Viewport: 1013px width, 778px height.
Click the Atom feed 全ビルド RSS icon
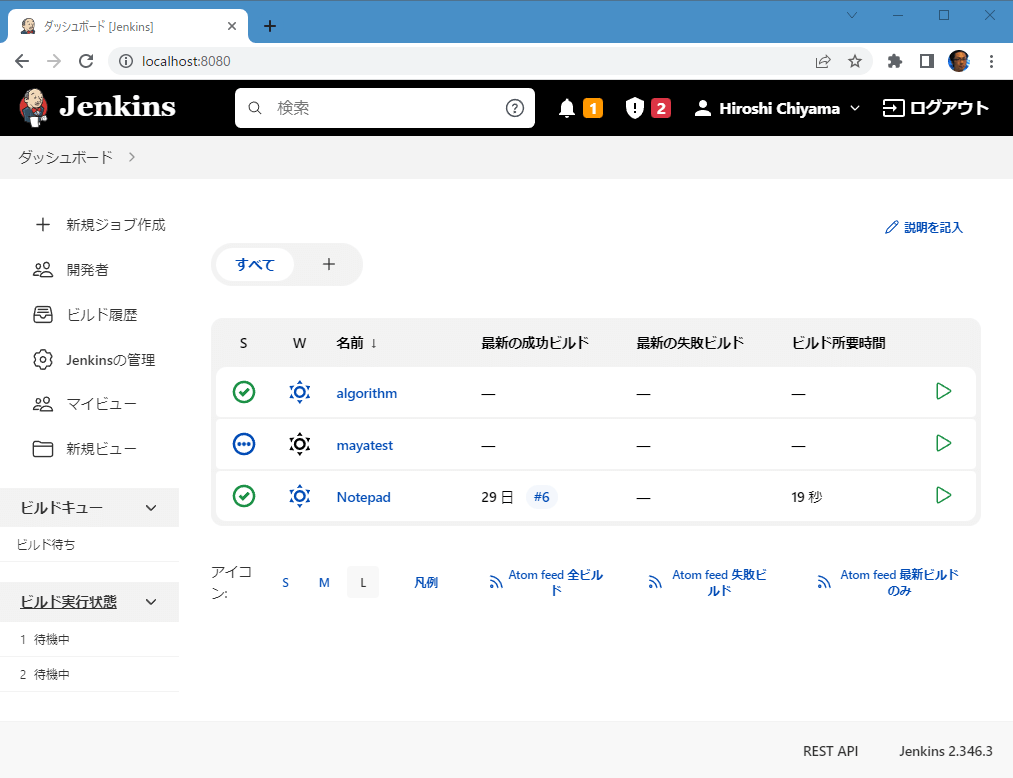496,582
